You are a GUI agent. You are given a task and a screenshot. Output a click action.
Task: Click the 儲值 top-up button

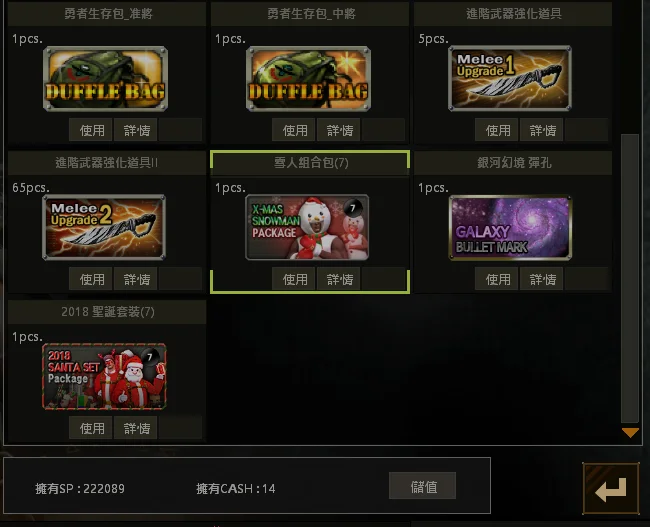[422, 486]
